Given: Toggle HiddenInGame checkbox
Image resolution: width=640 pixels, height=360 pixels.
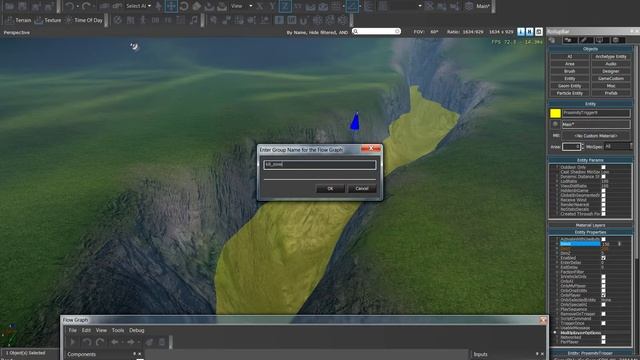Looking at the screenshot, I should point(603,191).
